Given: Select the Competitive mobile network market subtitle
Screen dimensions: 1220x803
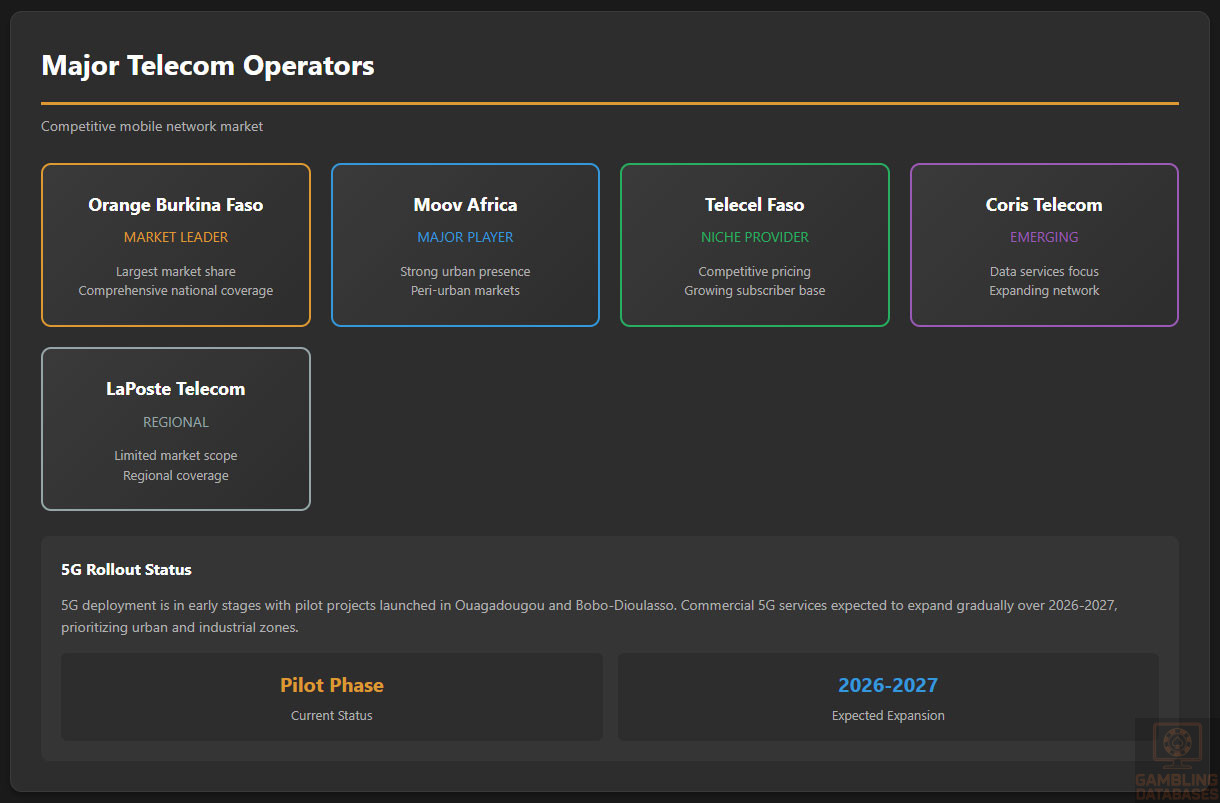Looking at the screenshot, I should click(x=152, y=126).
